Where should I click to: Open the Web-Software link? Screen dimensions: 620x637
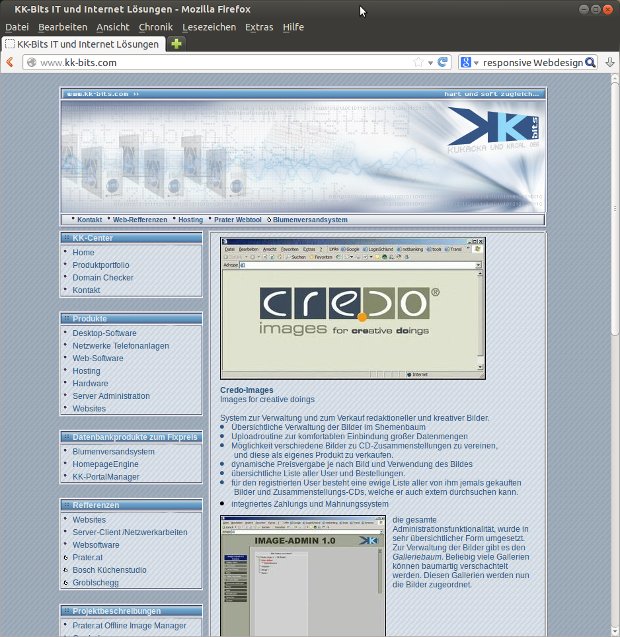pyautogui.click(x=98, y=358)
